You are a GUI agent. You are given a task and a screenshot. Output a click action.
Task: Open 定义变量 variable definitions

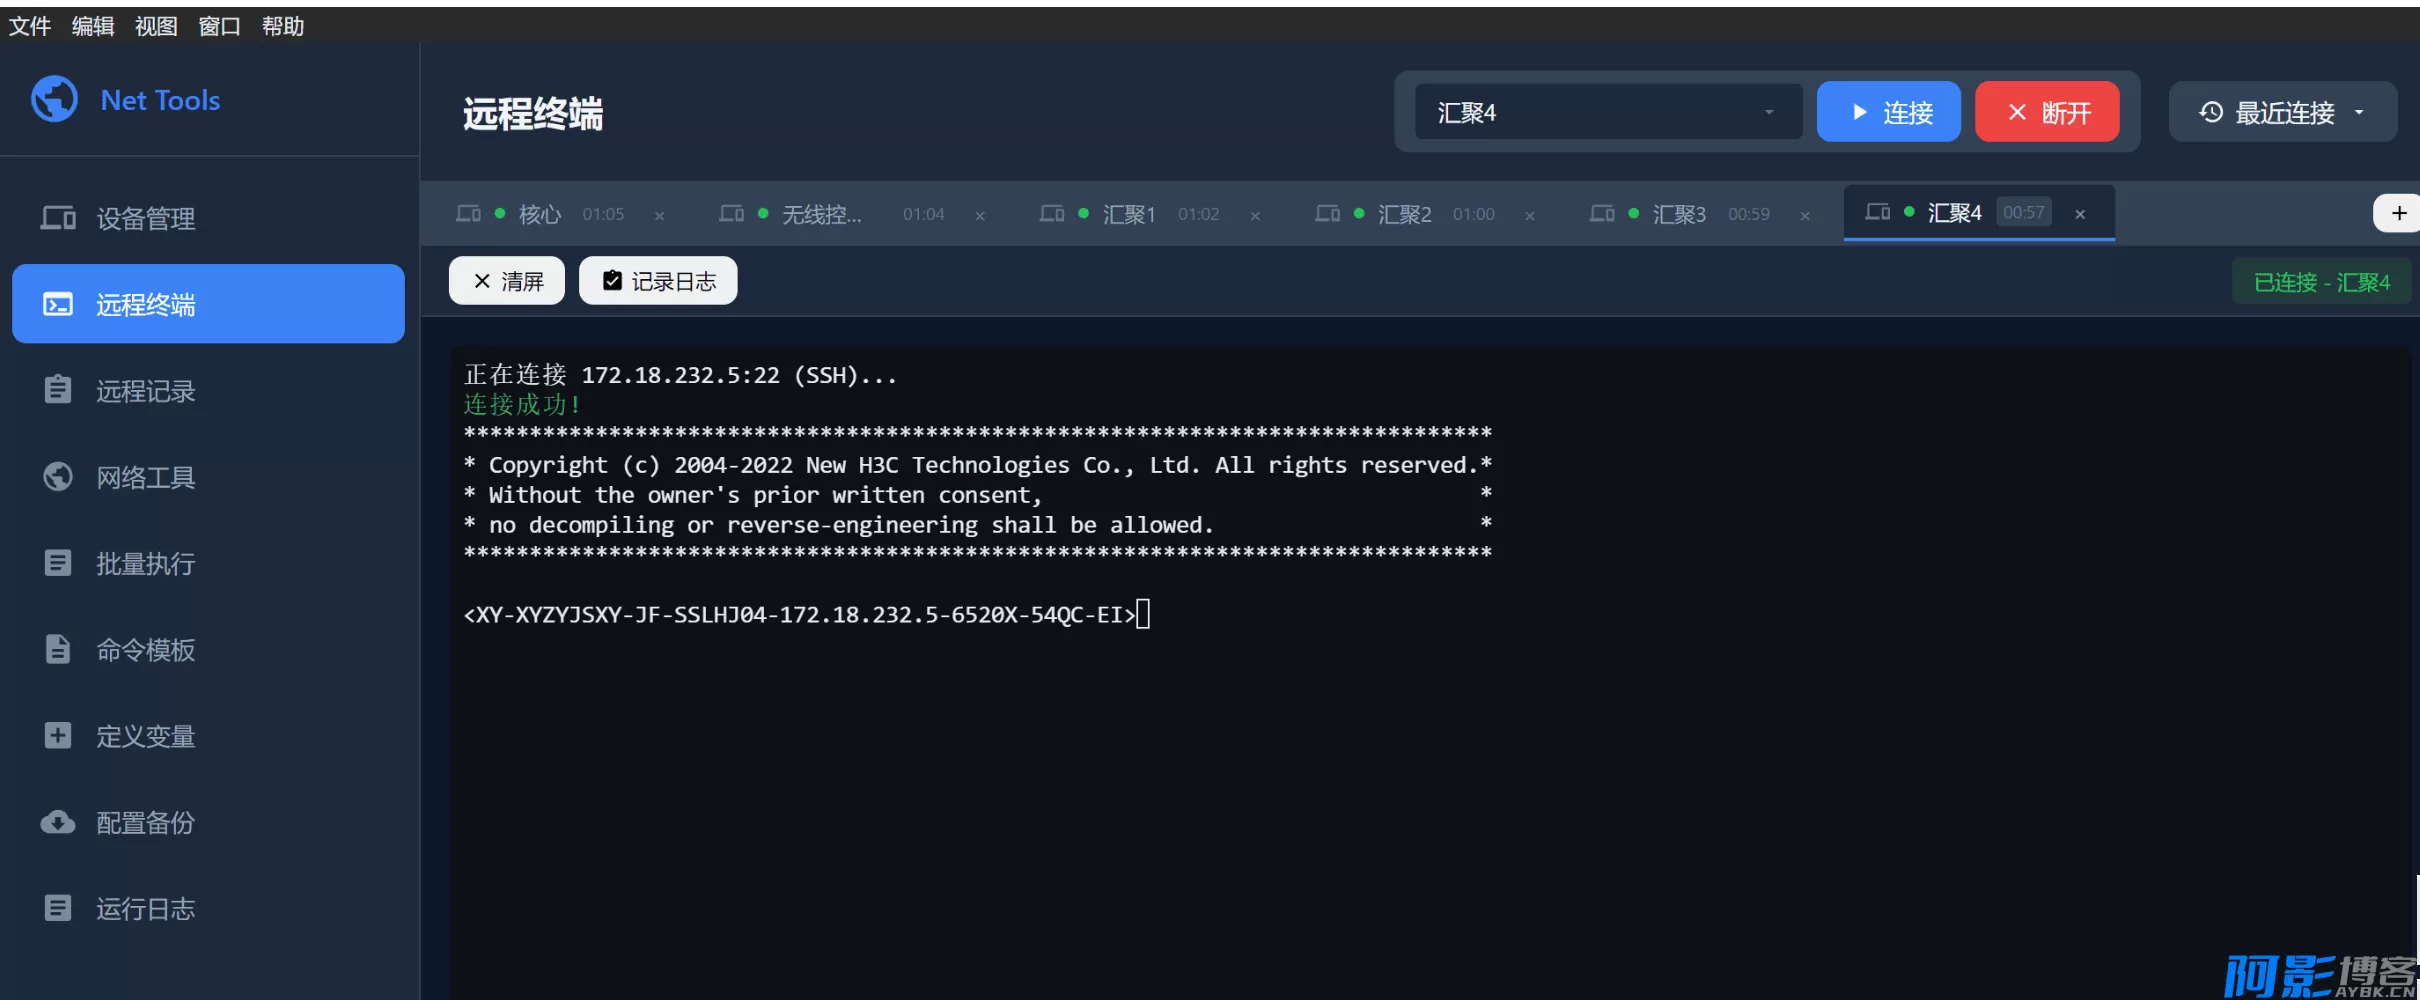click(x=144, y=736)
